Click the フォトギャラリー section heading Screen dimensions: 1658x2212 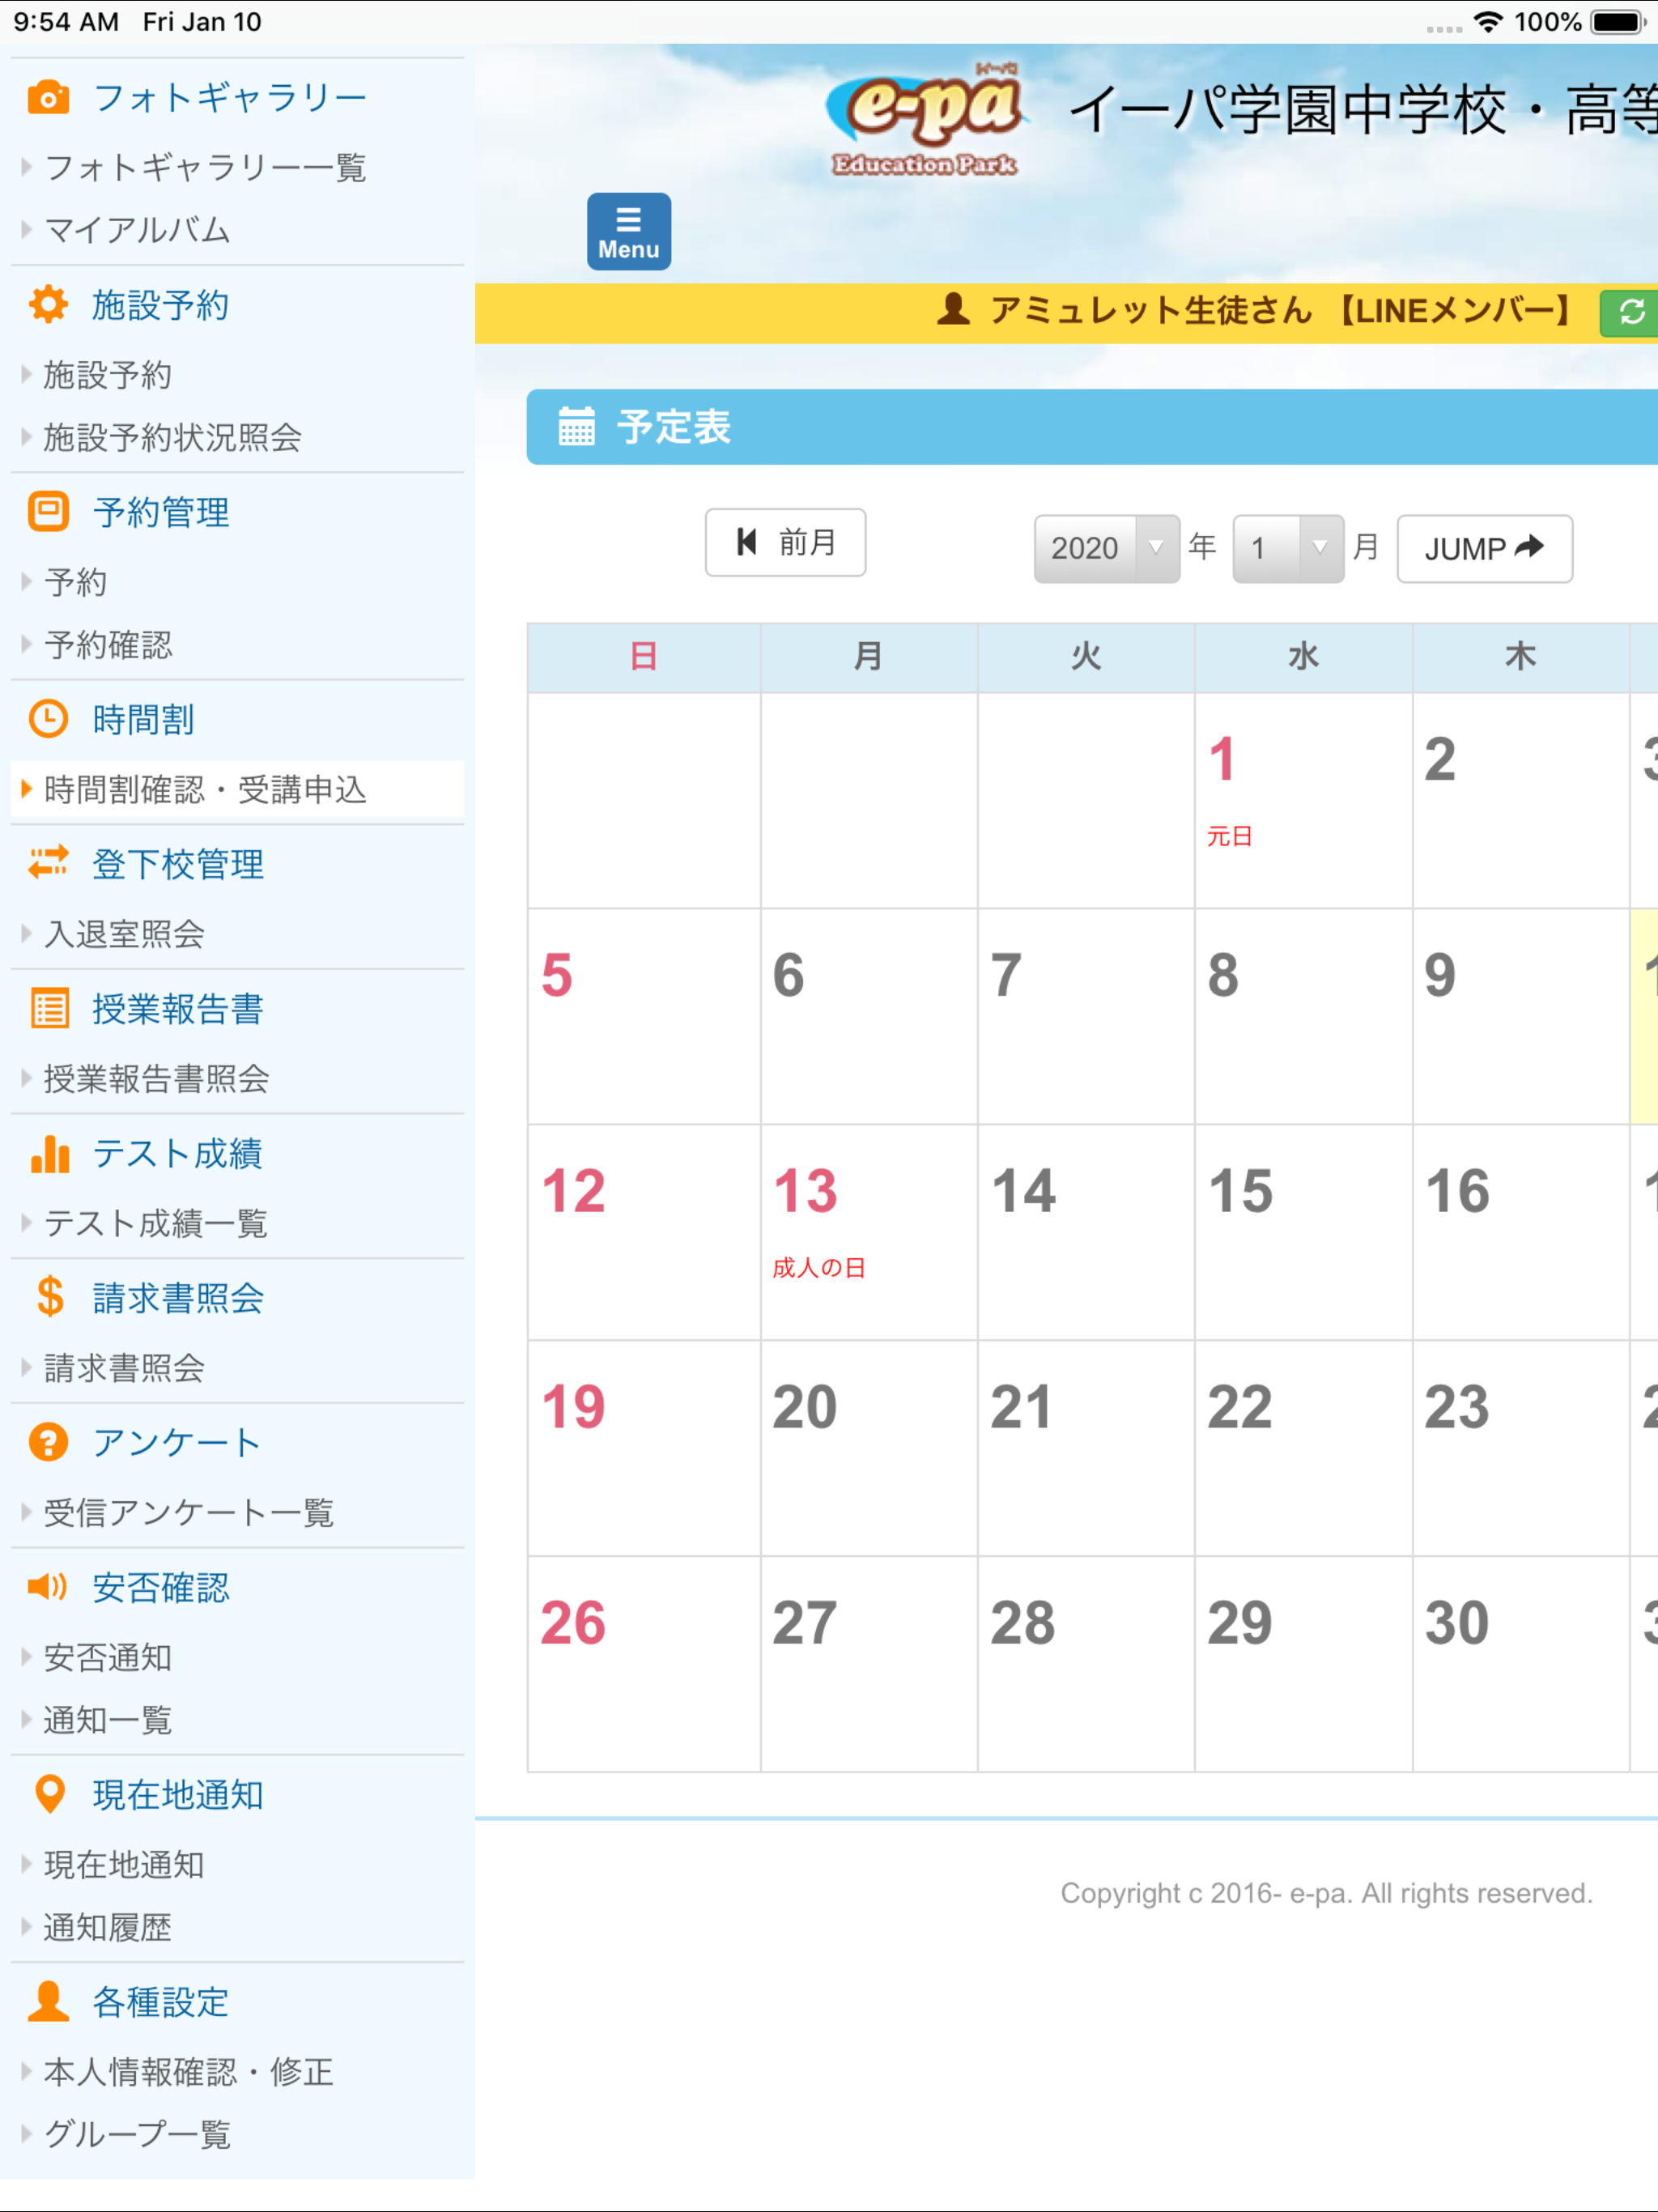pos(230,98)
